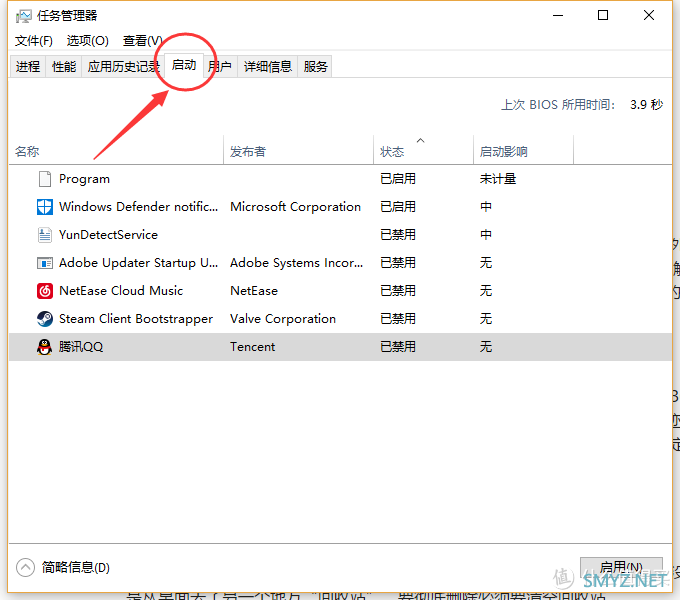680x600 pixels.
Task: Click 已禁用 status in YunDetectService row
Action: (398, 235)
